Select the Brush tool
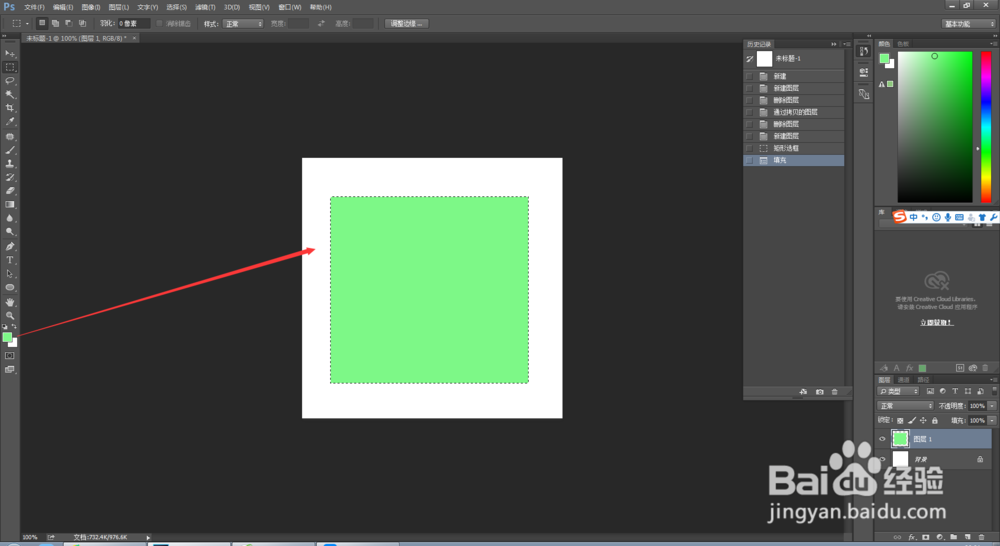Image resolution: width=1000 pixels, height=546 pixels. tap(10, 151)
